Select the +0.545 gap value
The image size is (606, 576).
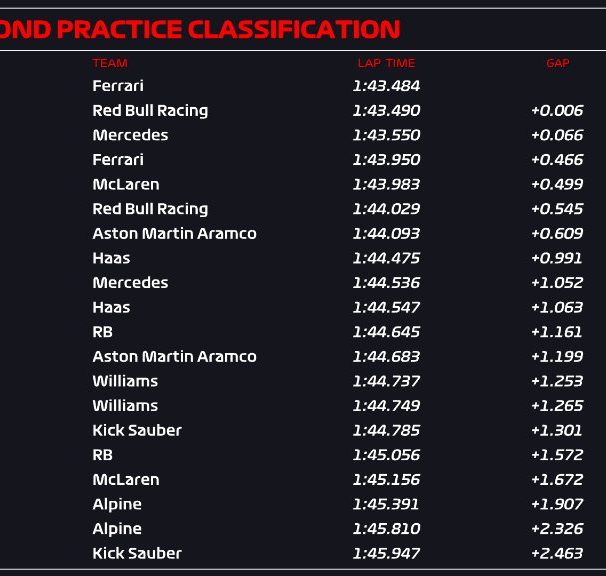tap(557, 209)
